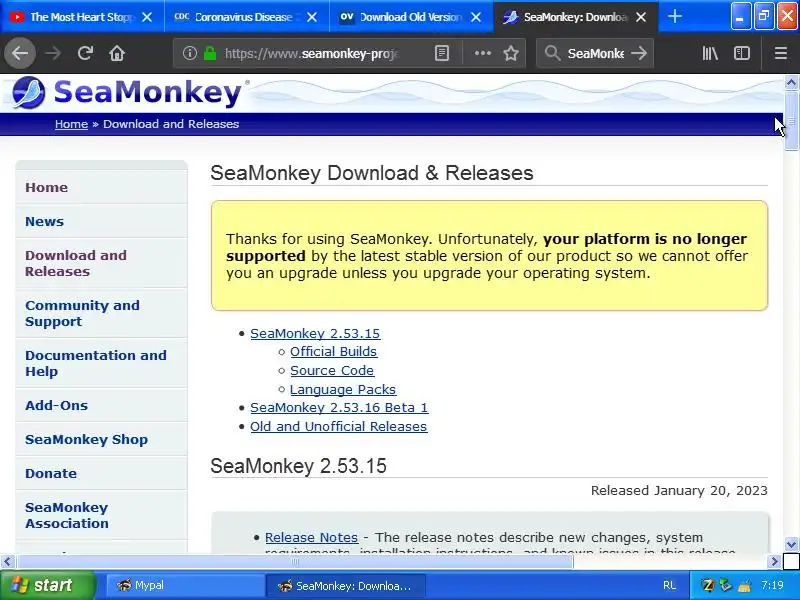Click horizontal scrollbar left arrow
Viewport: 800px width, 600px height.
coord(7,562)
